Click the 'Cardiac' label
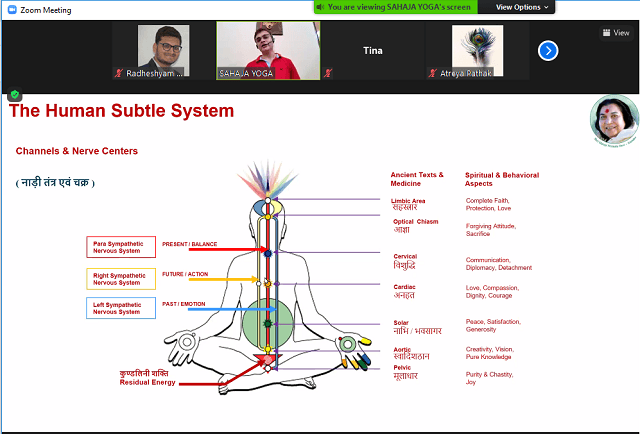Screen dimensions: 640x434 tap(404, 287)
